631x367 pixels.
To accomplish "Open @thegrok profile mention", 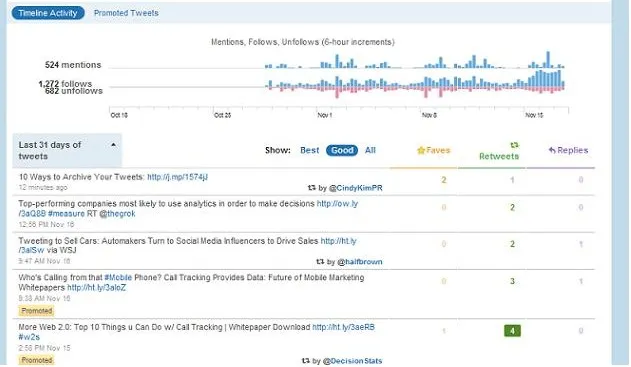I will [117, 213].
